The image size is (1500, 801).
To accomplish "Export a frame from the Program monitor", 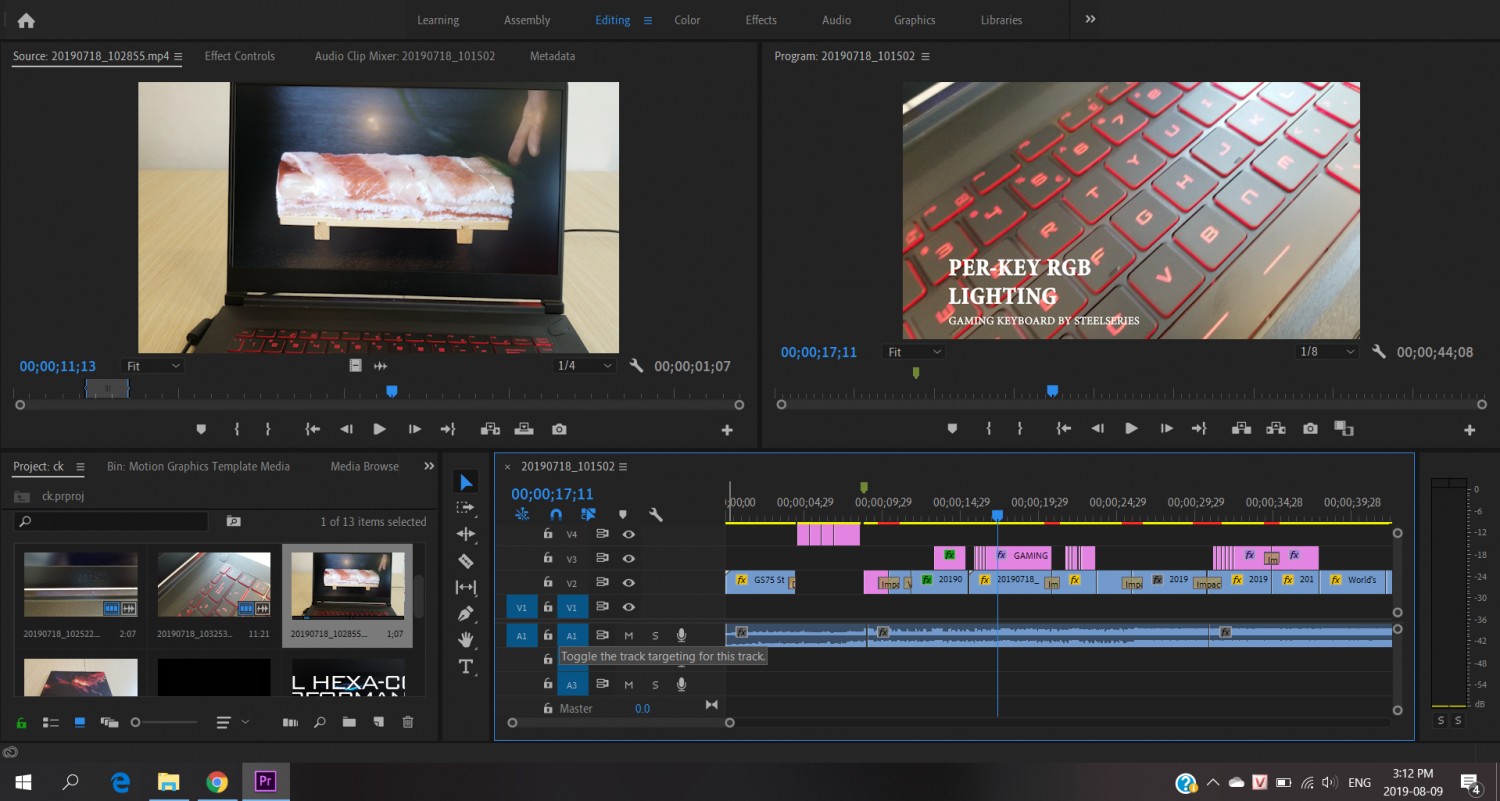I will click(x=1310, y=428).
